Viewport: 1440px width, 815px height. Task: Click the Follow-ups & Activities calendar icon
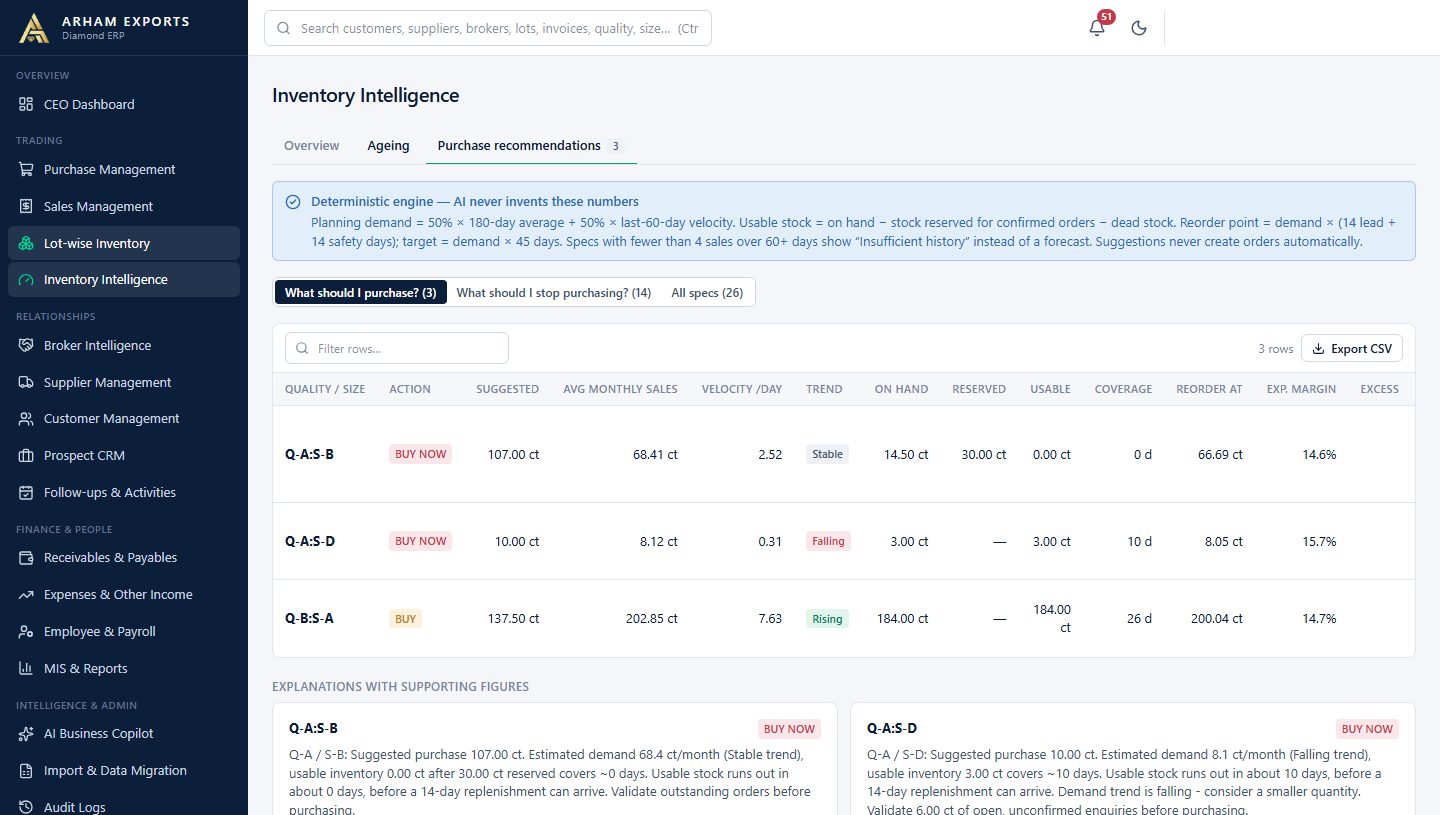tap(26, 492)
